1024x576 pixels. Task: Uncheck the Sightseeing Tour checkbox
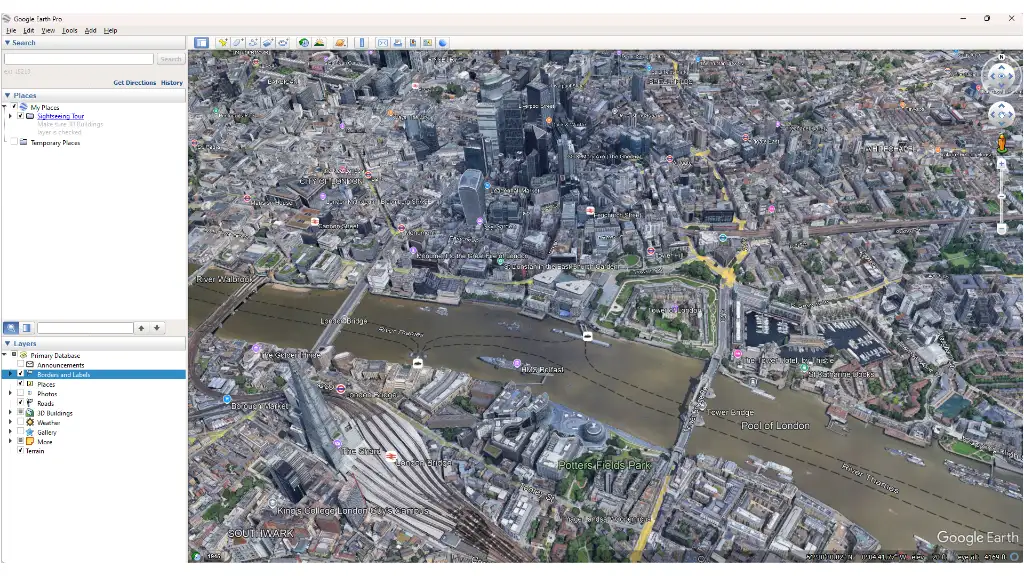point(21,116)
